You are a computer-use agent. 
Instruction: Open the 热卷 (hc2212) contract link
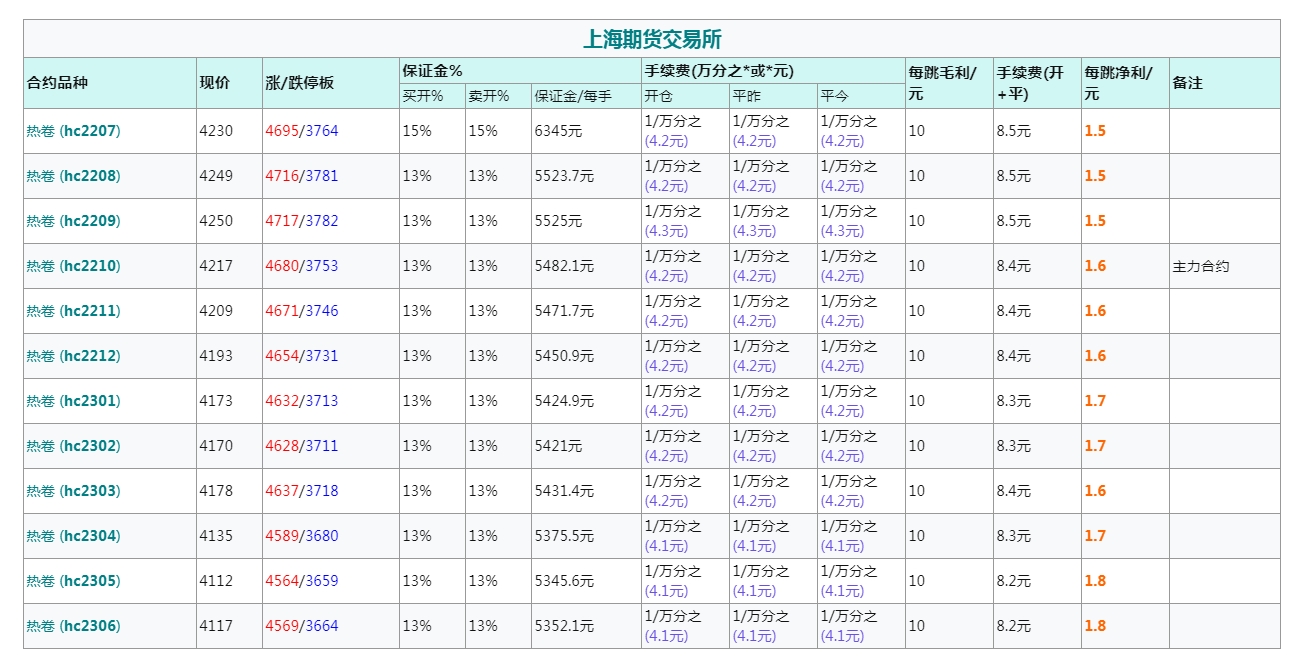(x=73, y=356)
